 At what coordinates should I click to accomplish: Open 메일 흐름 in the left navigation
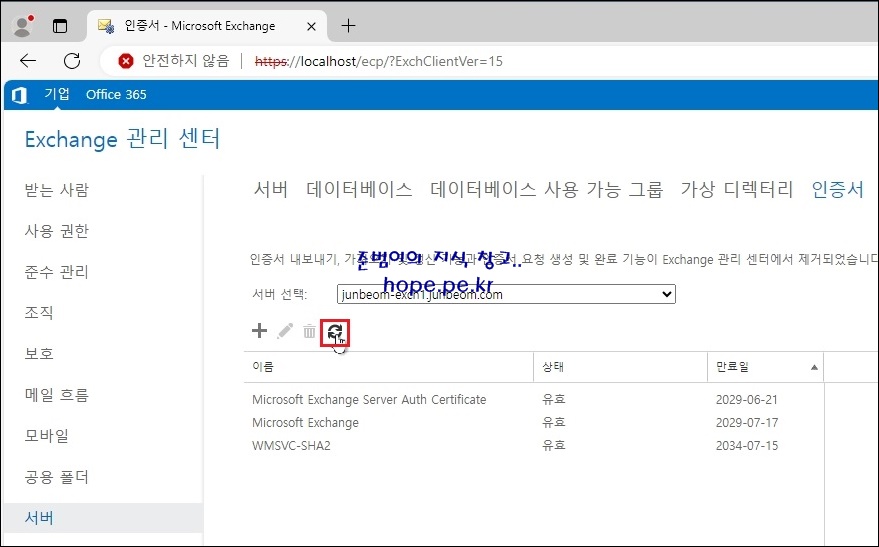click(57, 395)
